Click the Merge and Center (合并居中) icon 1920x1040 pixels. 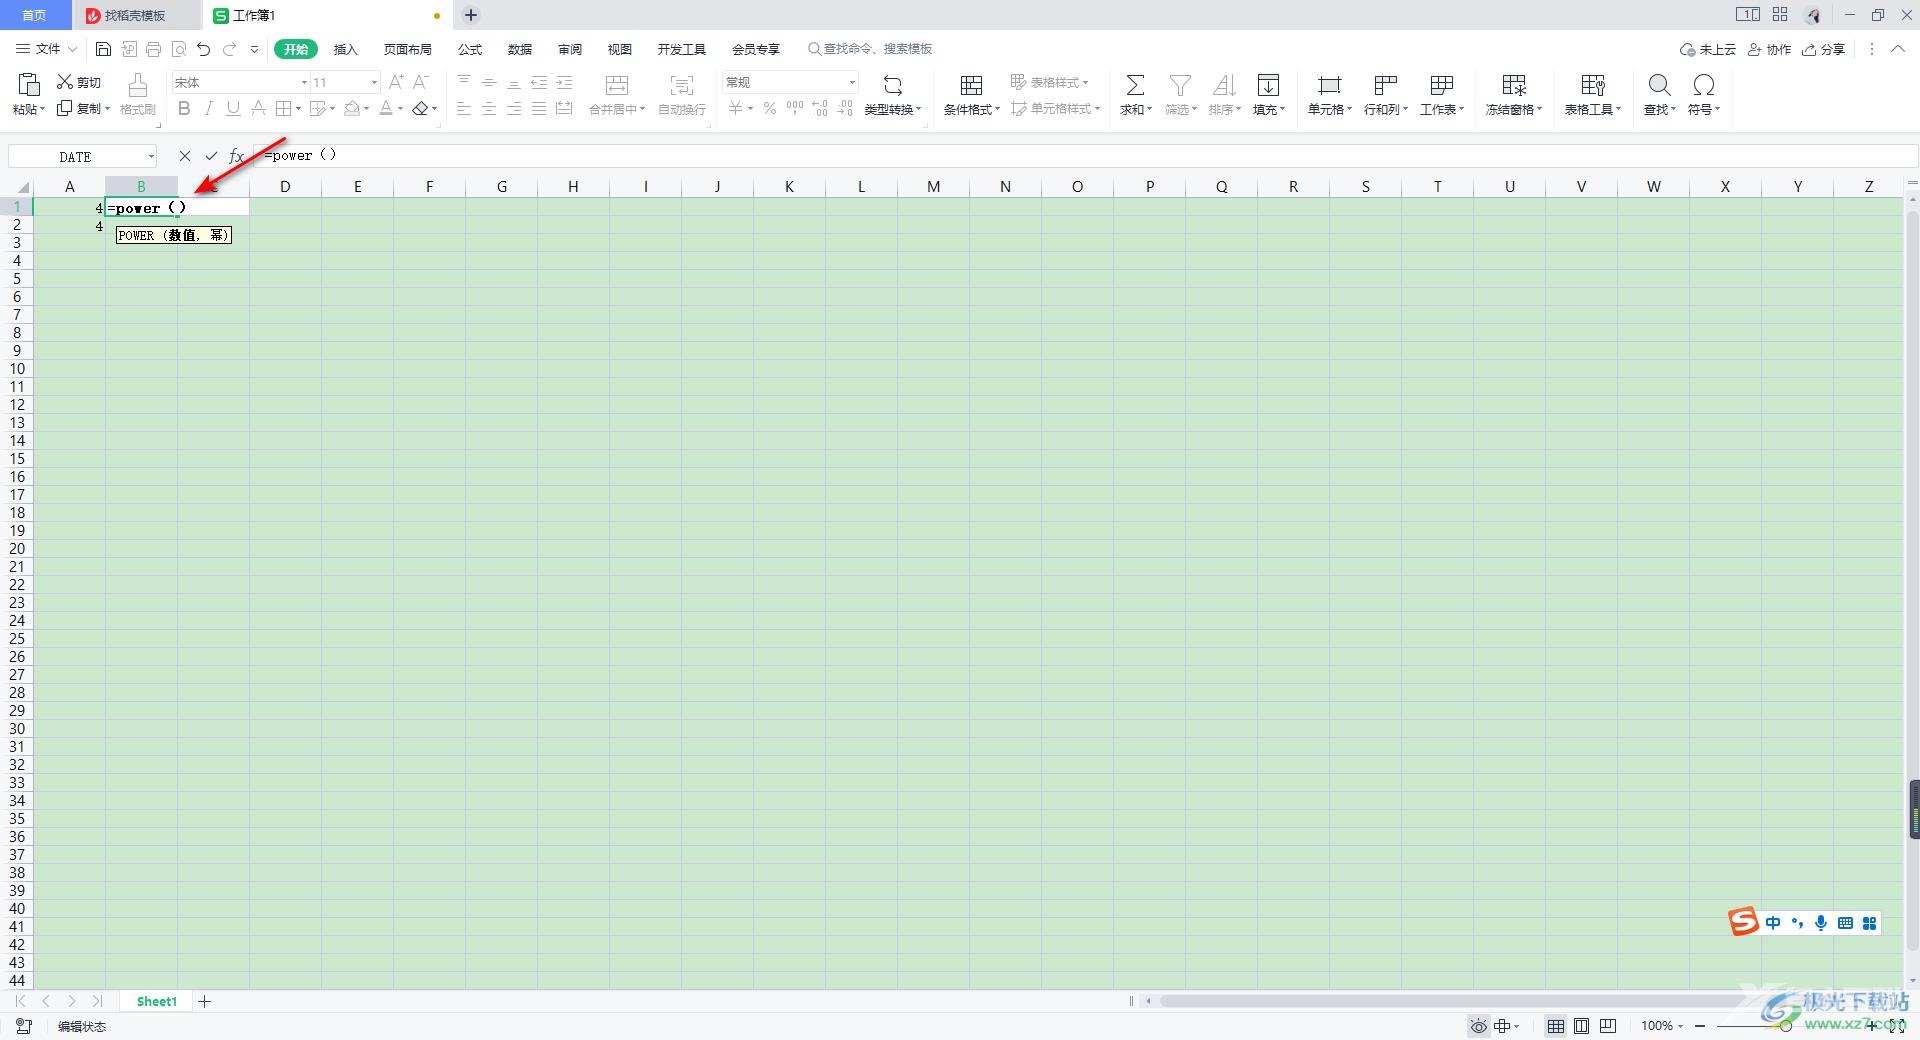pyautogui.click(x=617, y=85)
